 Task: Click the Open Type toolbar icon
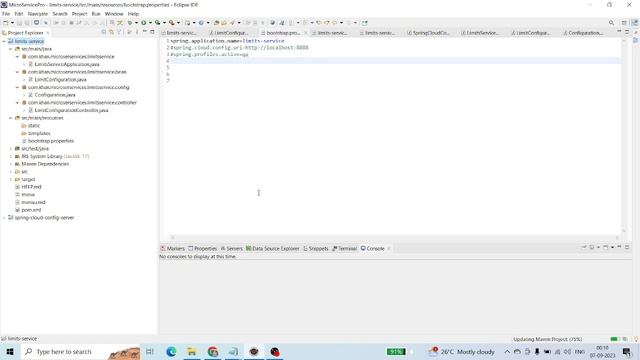pyautogui.click(x=216, y=23)
